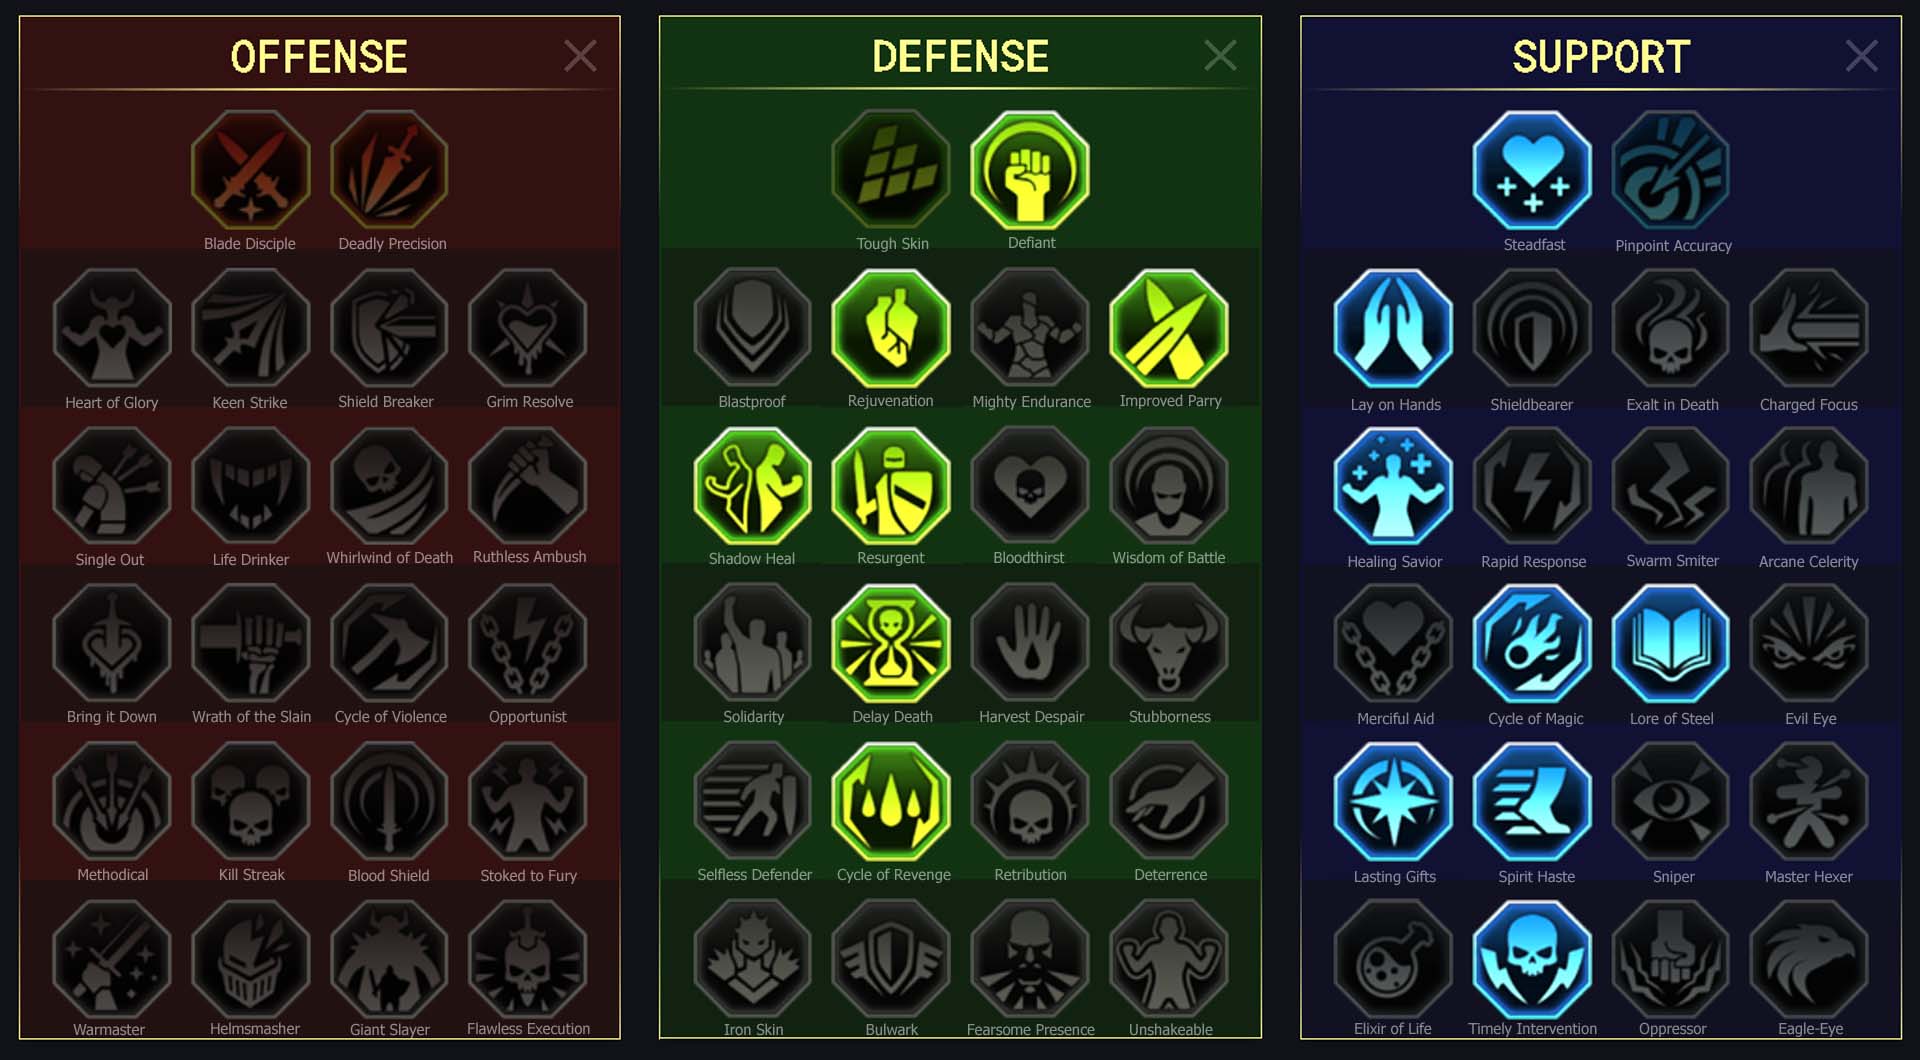Choose the Pinpoint Accuracy mastery
Viewport: 1920px width, 1060px height.
[x=1671, y=170]
